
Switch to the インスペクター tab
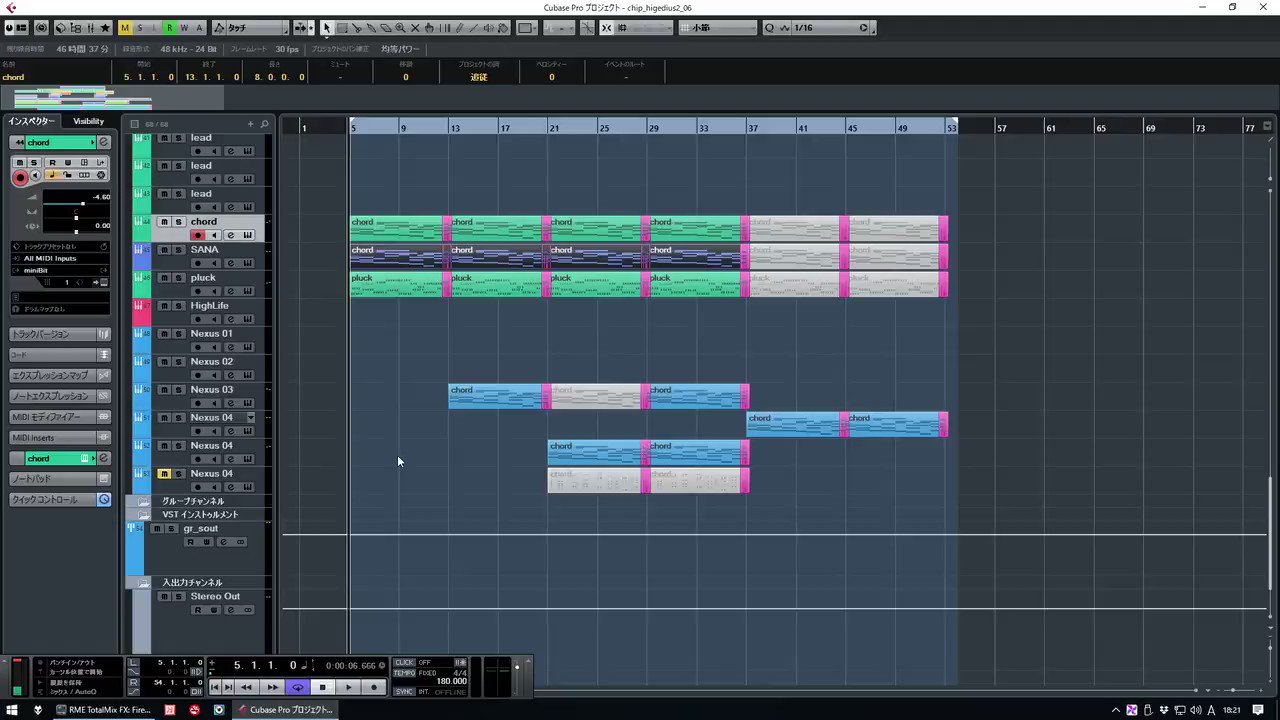pos(32,121)
